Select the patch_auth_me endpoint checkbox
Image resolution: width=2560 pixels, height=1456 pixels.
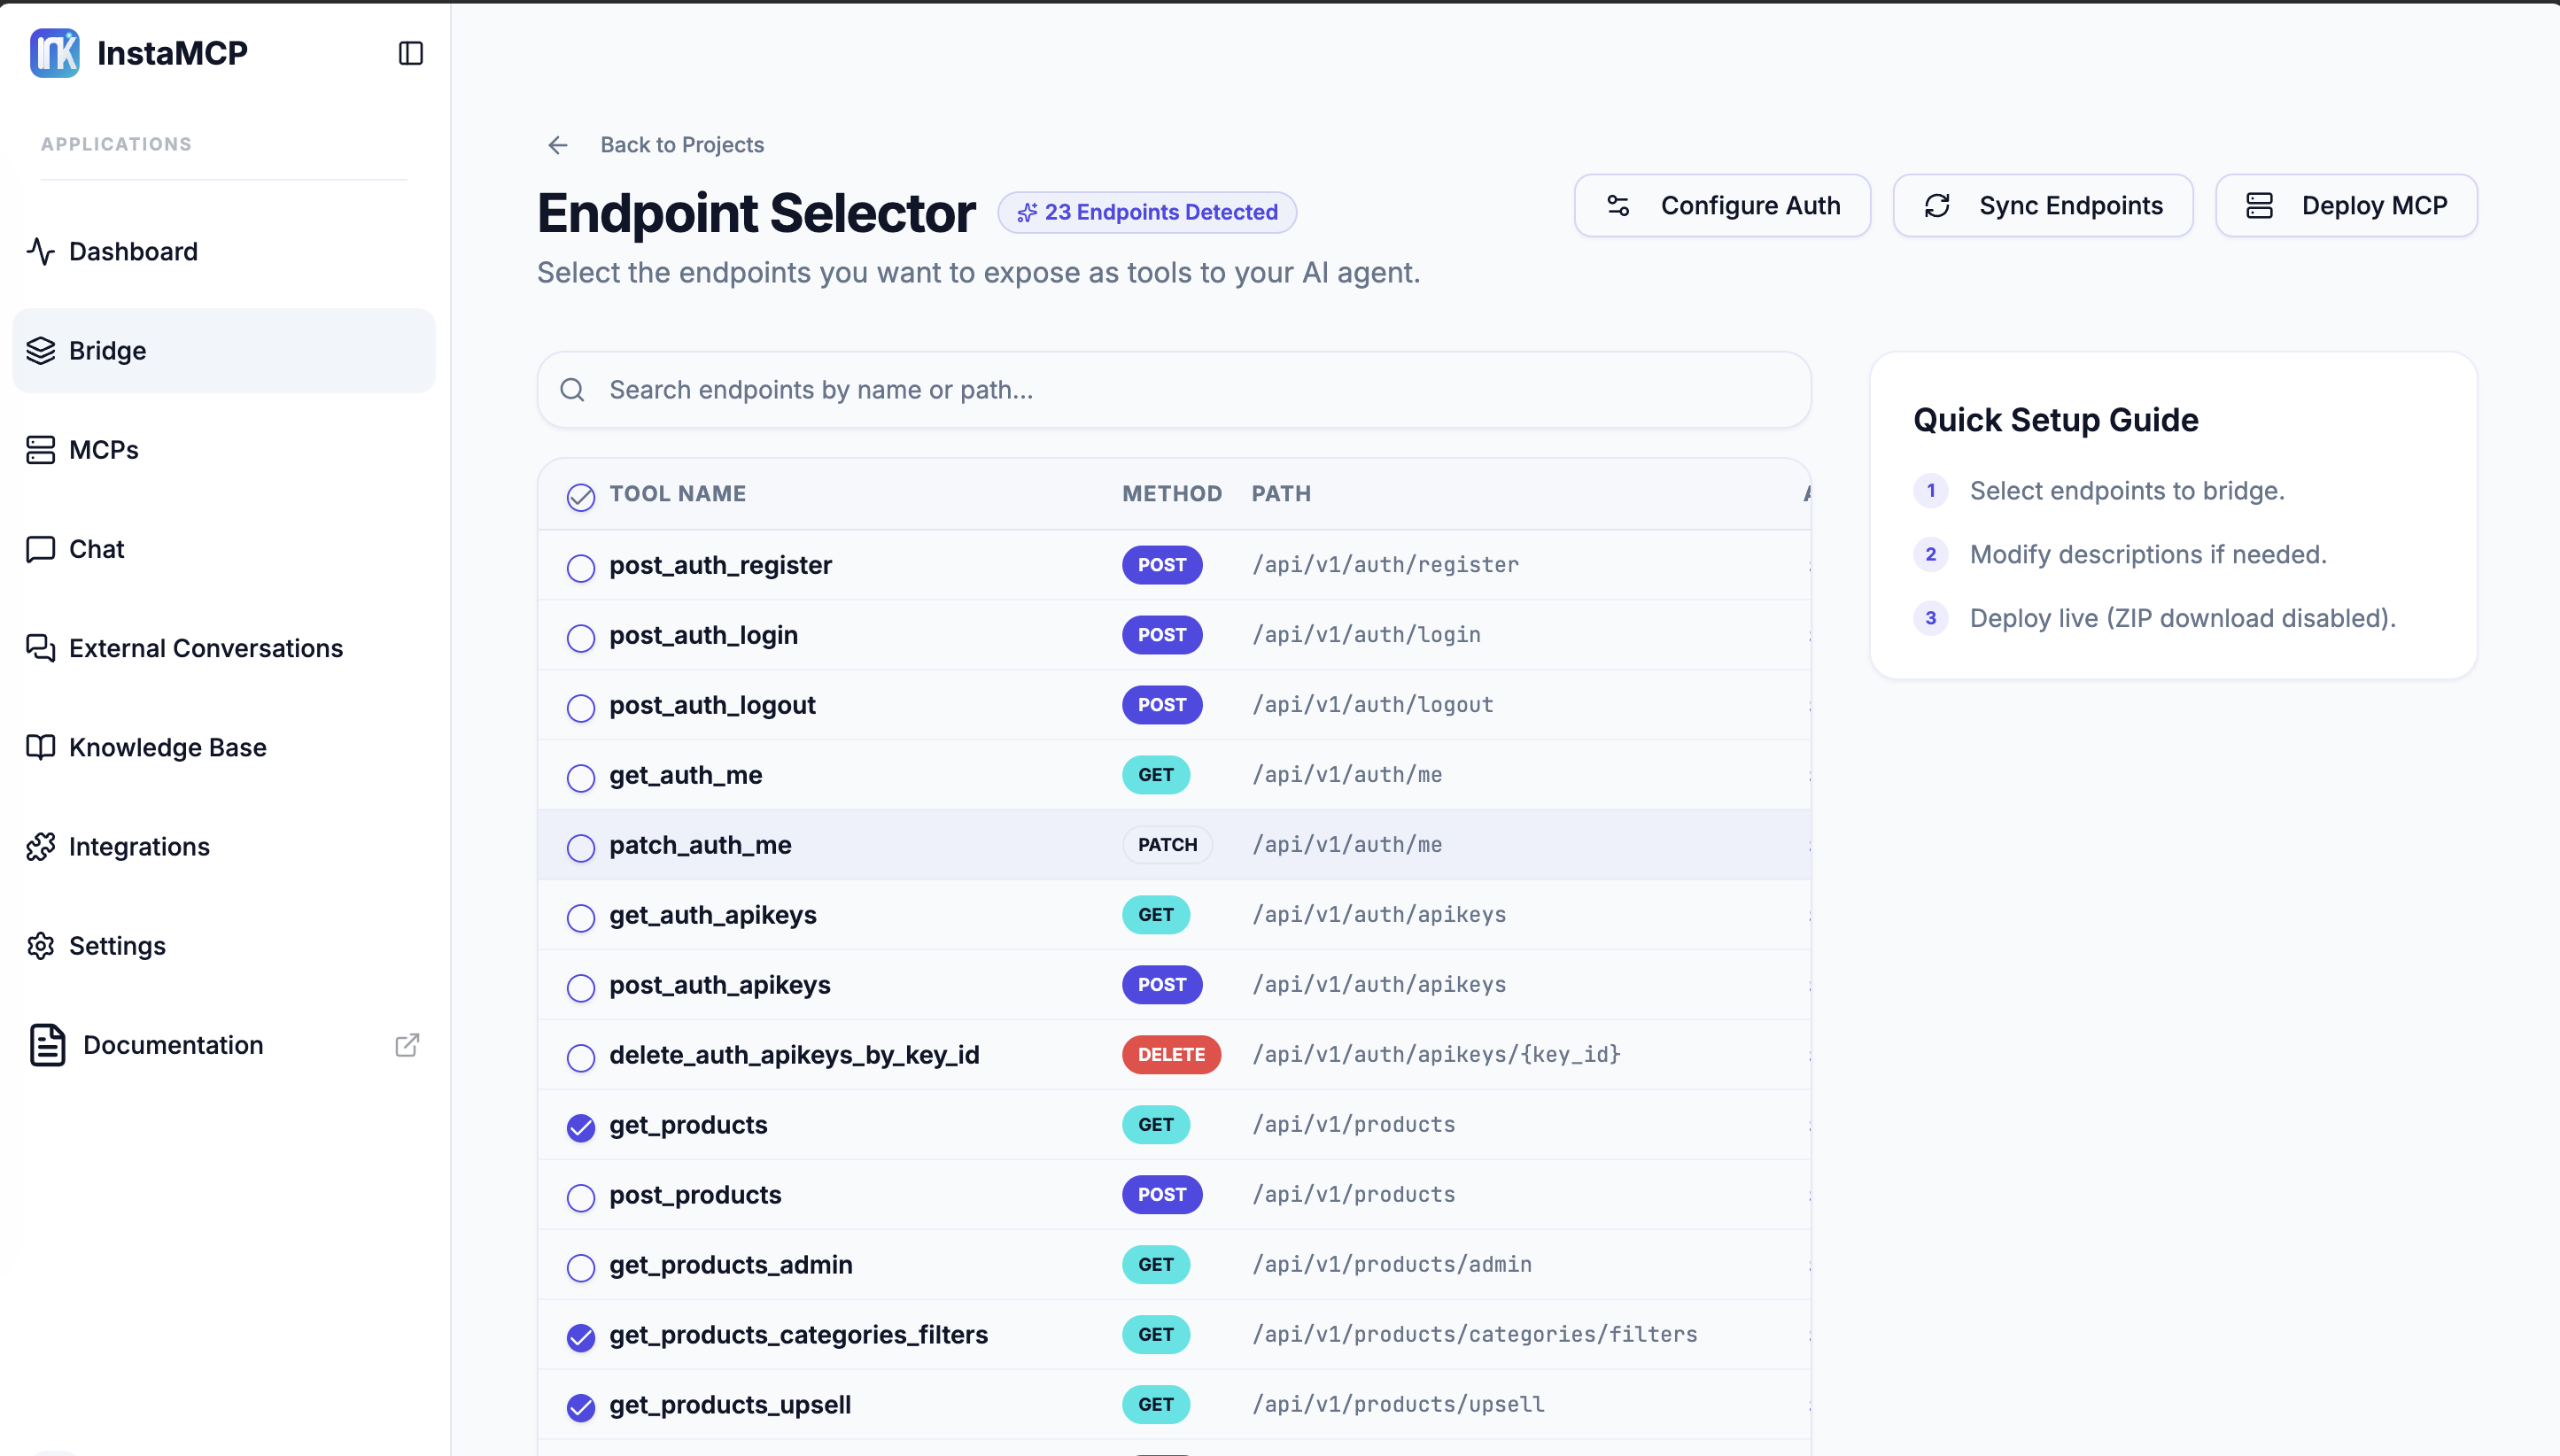click(581, 848)
